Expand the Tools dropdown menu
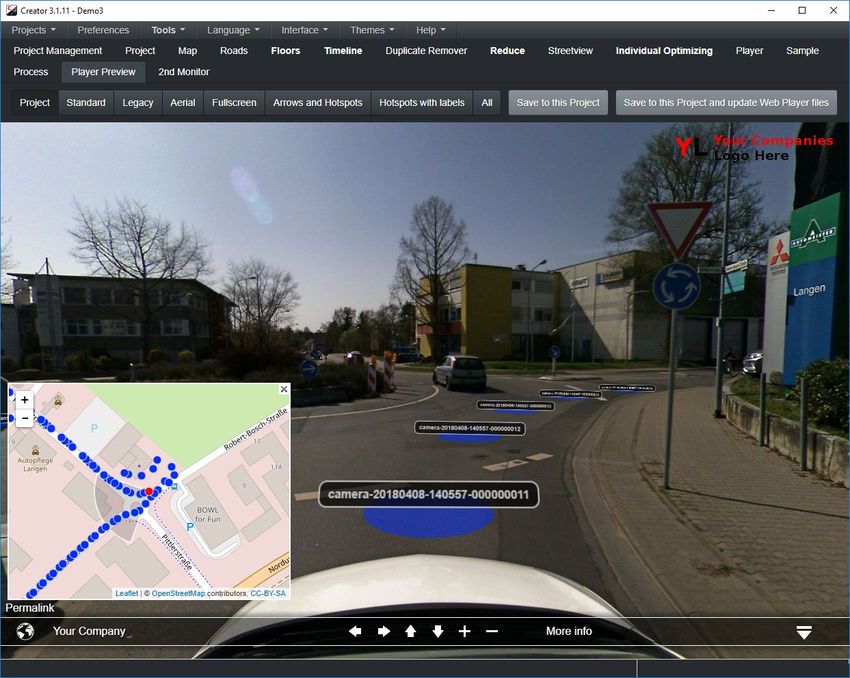The width and height of the screenshot is (850, 678). 168,30
